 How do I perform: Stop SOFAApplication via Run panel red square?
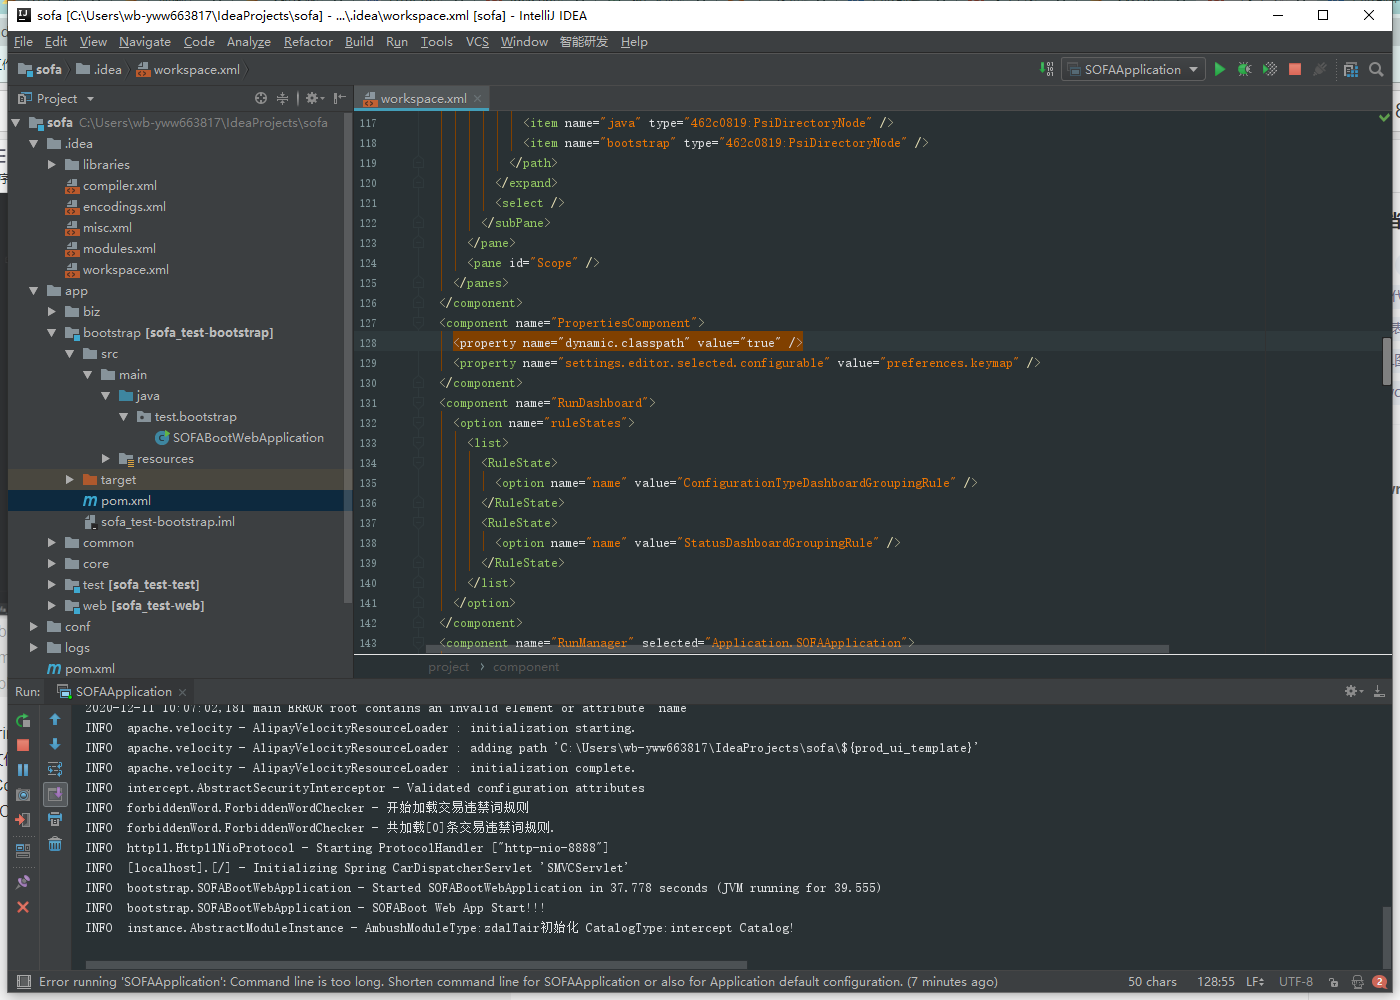click(x=23, y=745)
